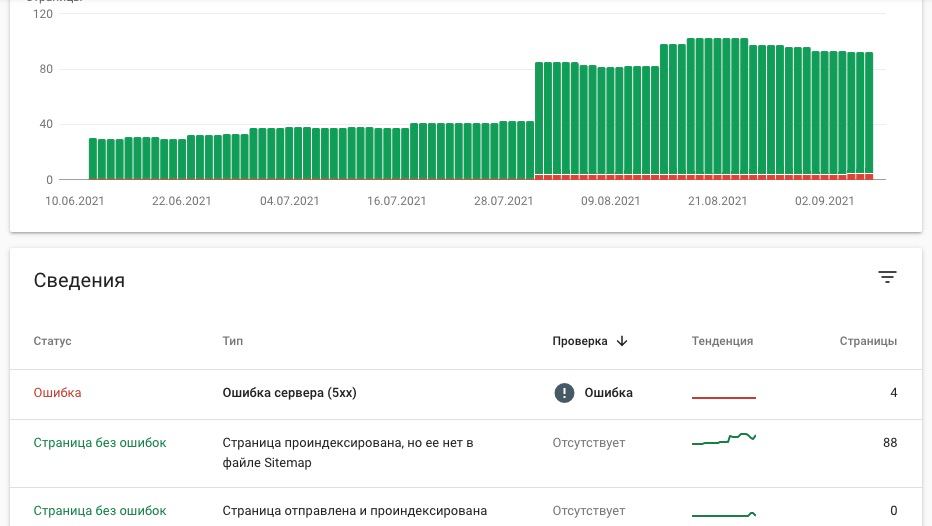
Task: Click the 40 y-axis label
Action: (46, 124)
